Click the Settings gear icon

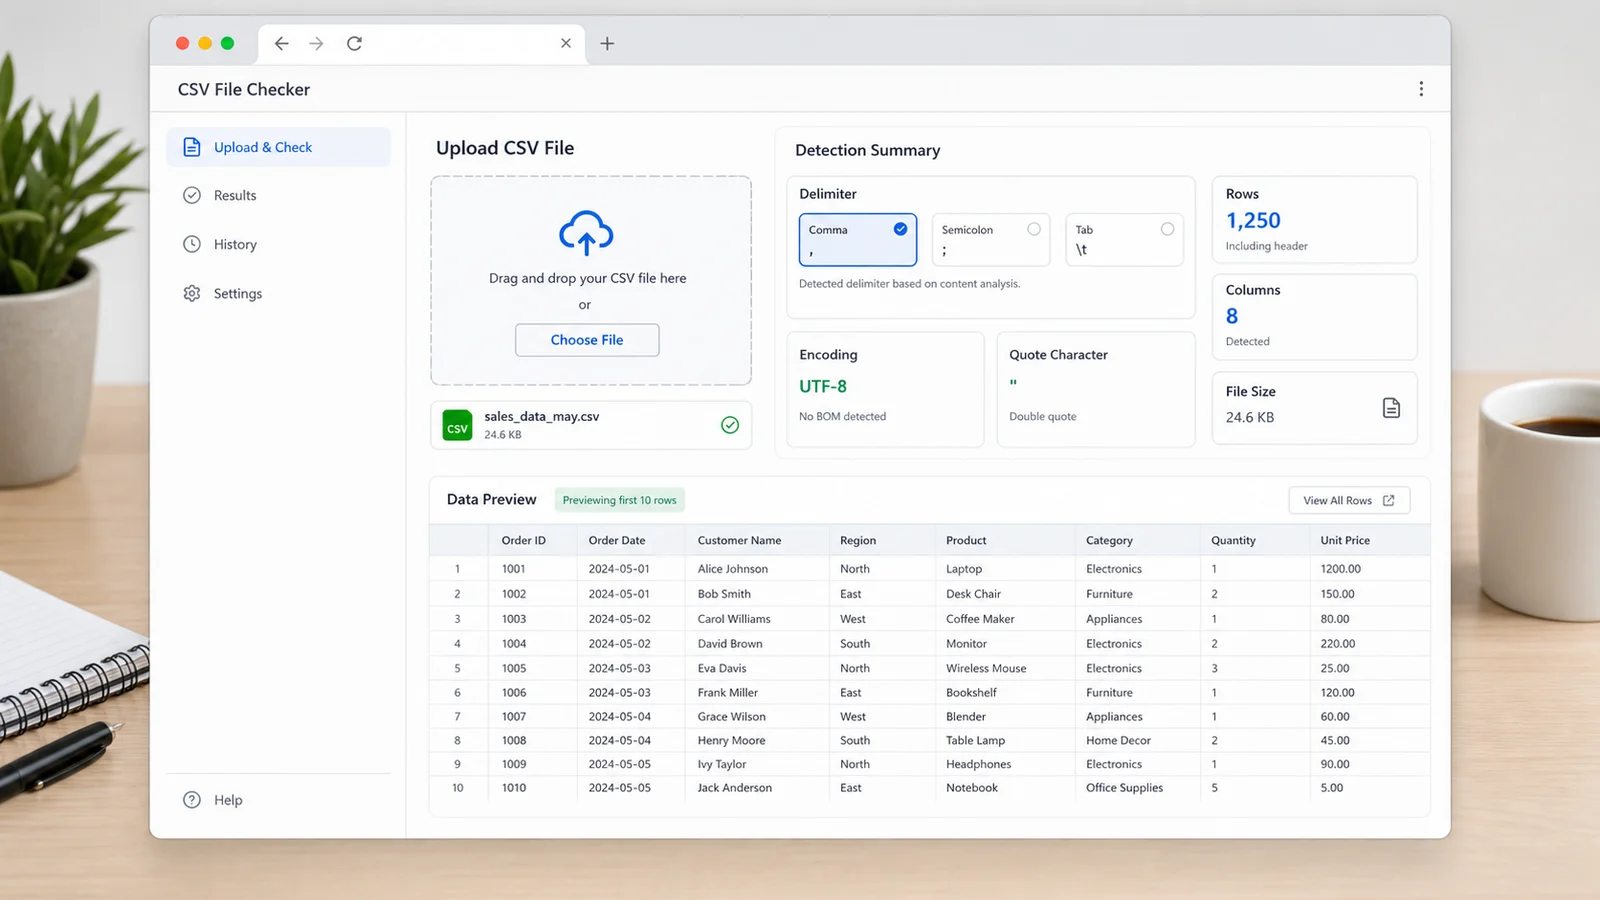pos(192,293)
